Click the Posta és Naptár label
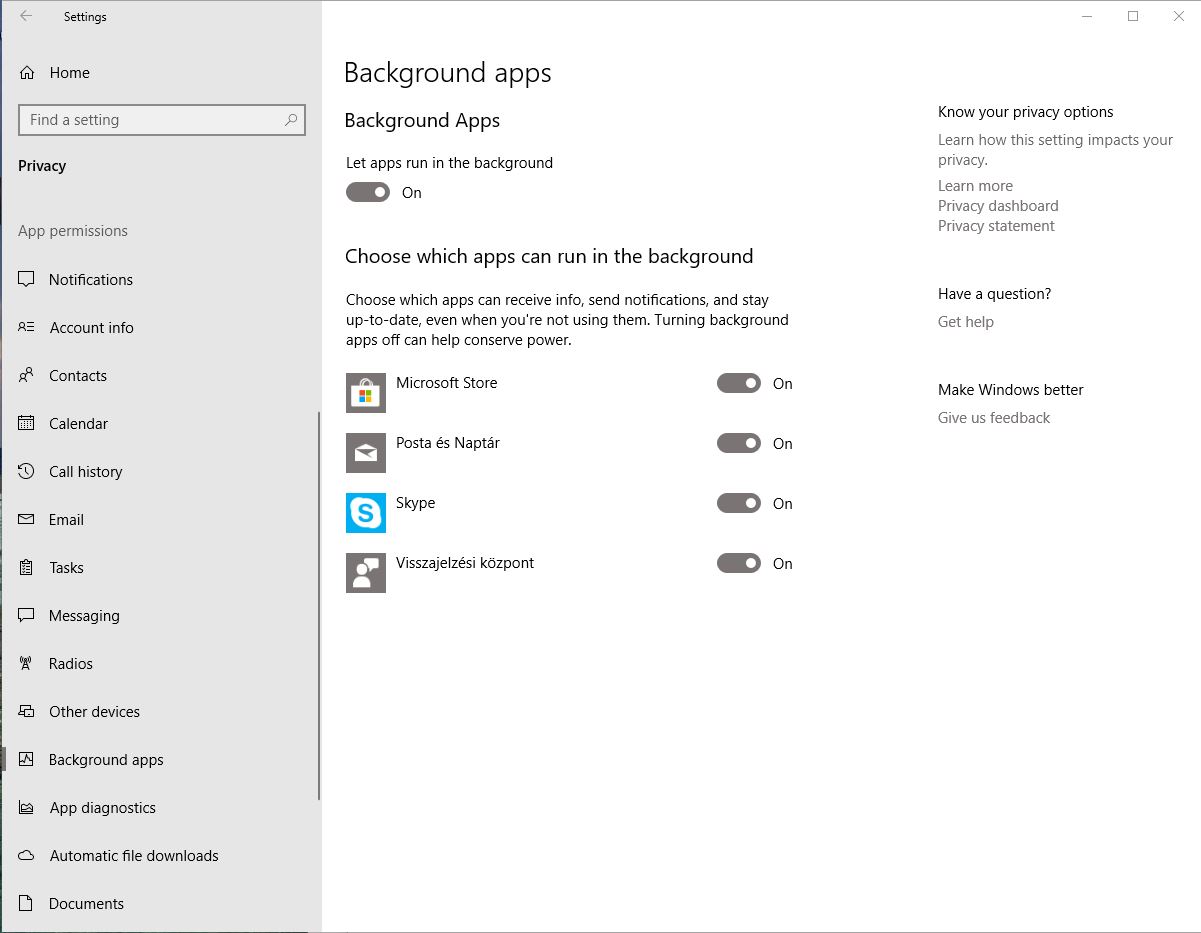The image size is (1201, 933). pyautogui.click(x=448, y=443)
